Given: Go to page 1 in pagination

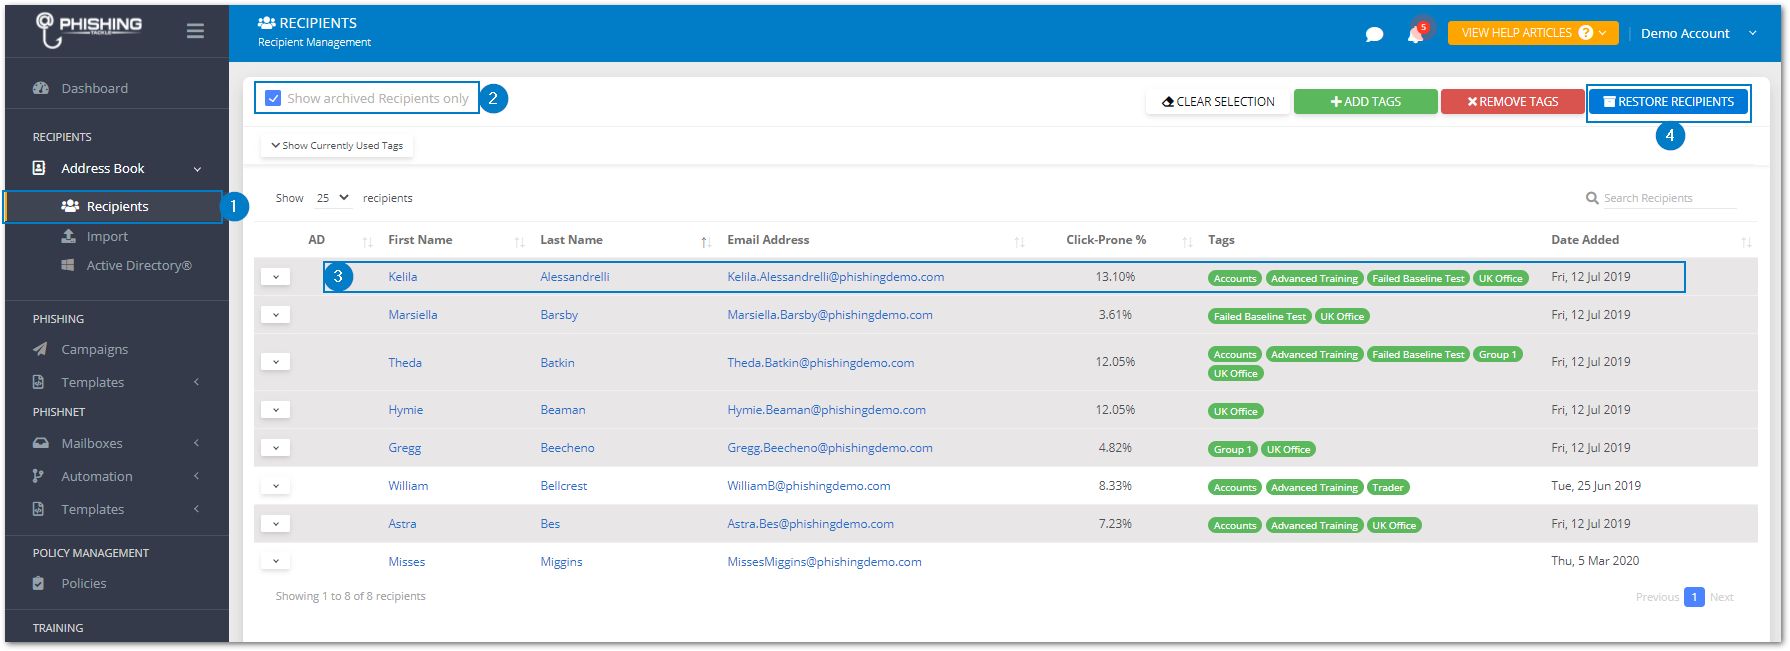Looking at the screenshot, I should 1694,597.
